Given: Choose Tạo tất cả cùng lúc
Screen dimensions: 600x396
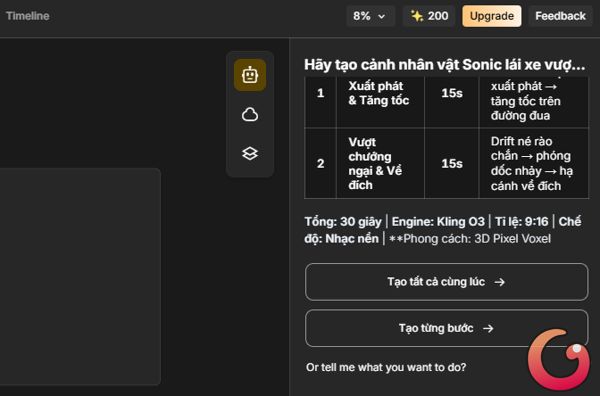Looking at the screenshot, I should (x=447, y=282).
